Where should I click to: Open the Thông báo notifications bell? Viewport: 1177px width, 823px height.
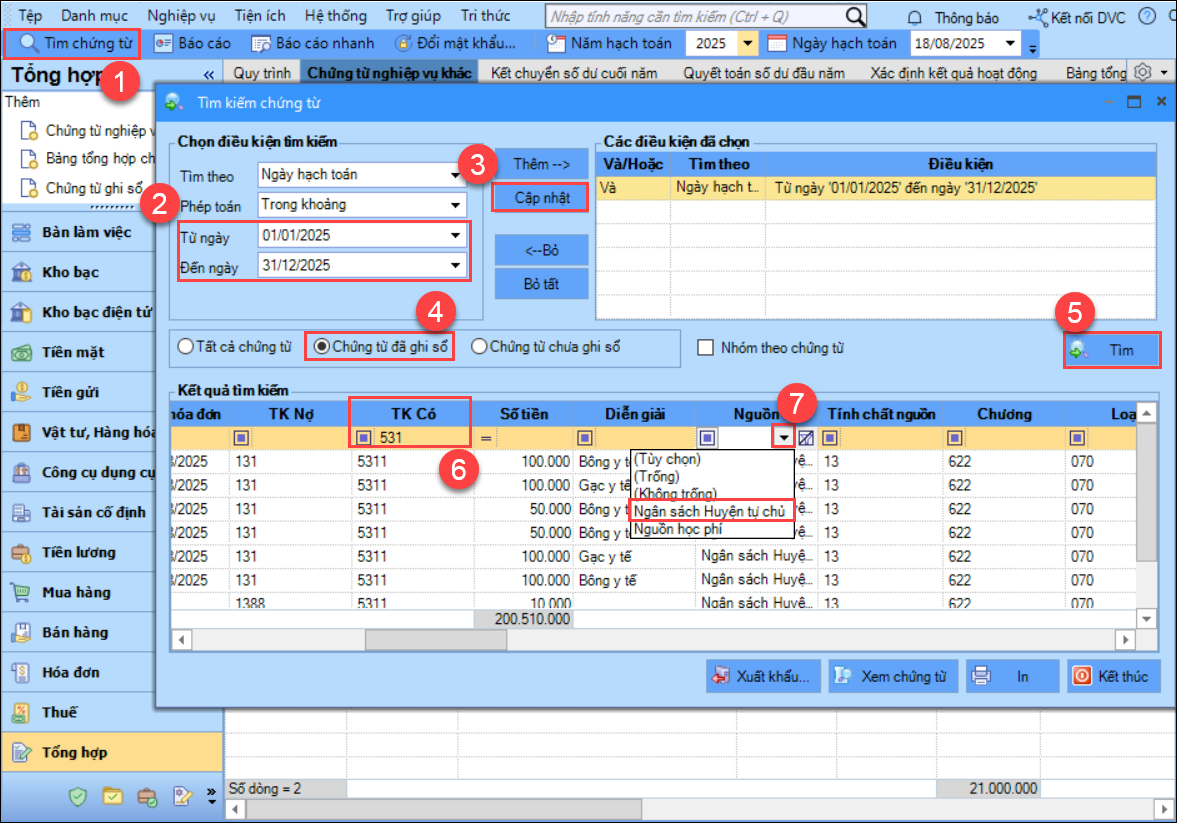click(x=955, y=17)
